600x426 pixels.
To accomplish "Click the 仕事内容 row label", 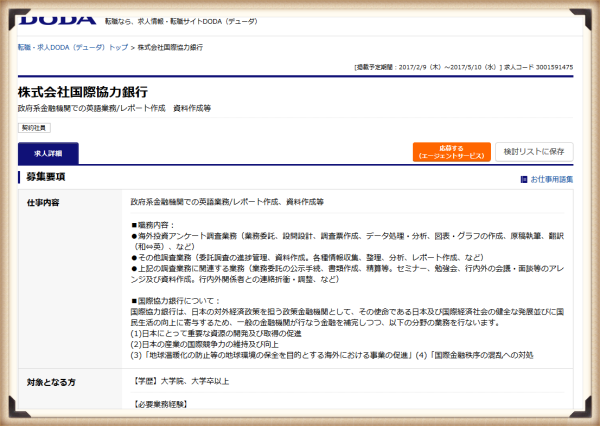I will coord(43,203).
